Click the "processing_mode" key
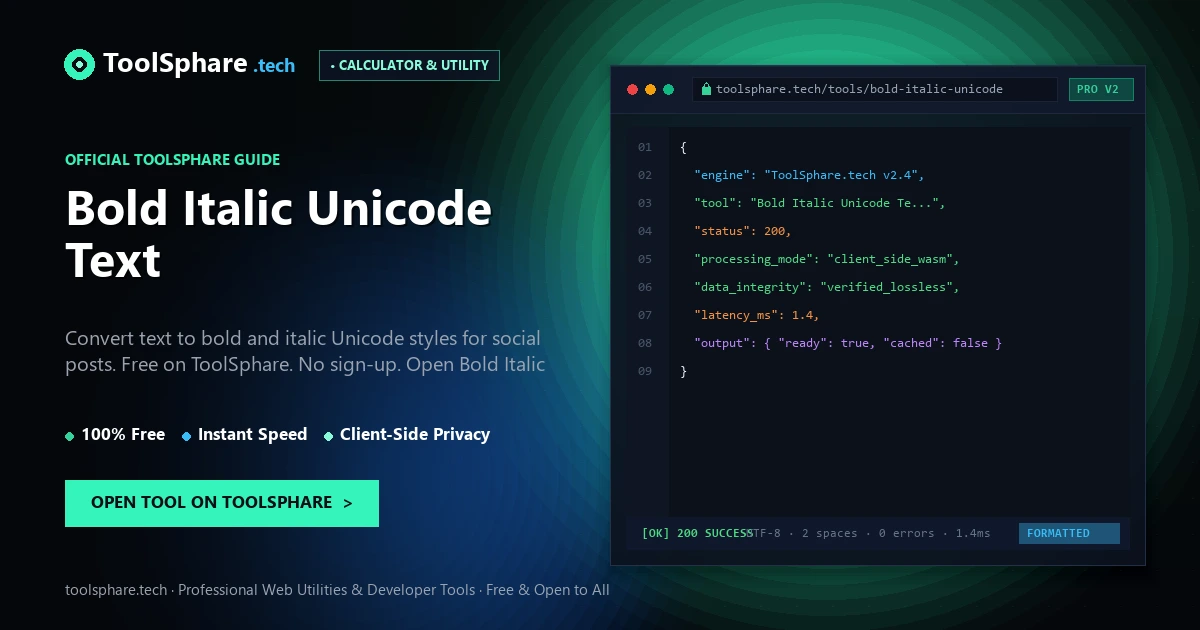This screenshot has height=630, width=1200. click(x=752, y=259)
